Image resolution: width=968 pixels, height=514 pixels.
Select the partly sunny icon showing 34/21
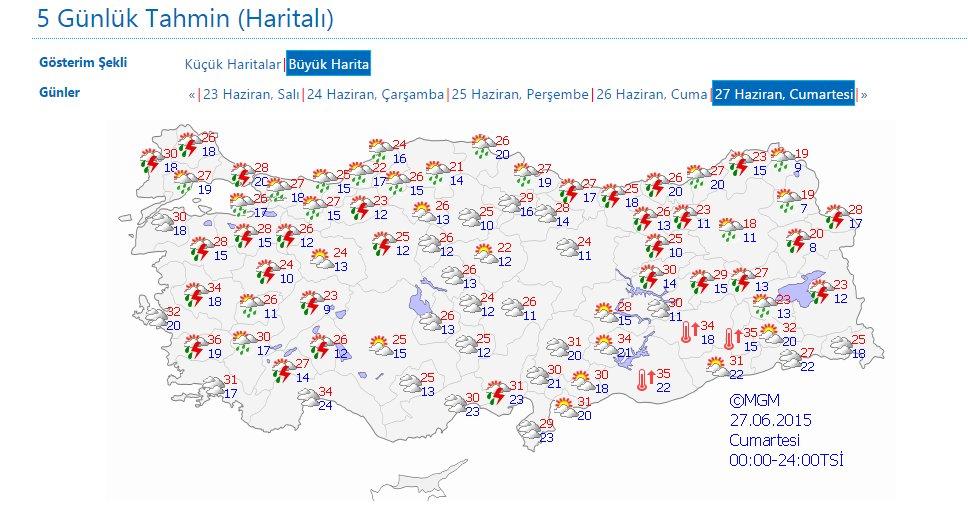tap(606, 345)
